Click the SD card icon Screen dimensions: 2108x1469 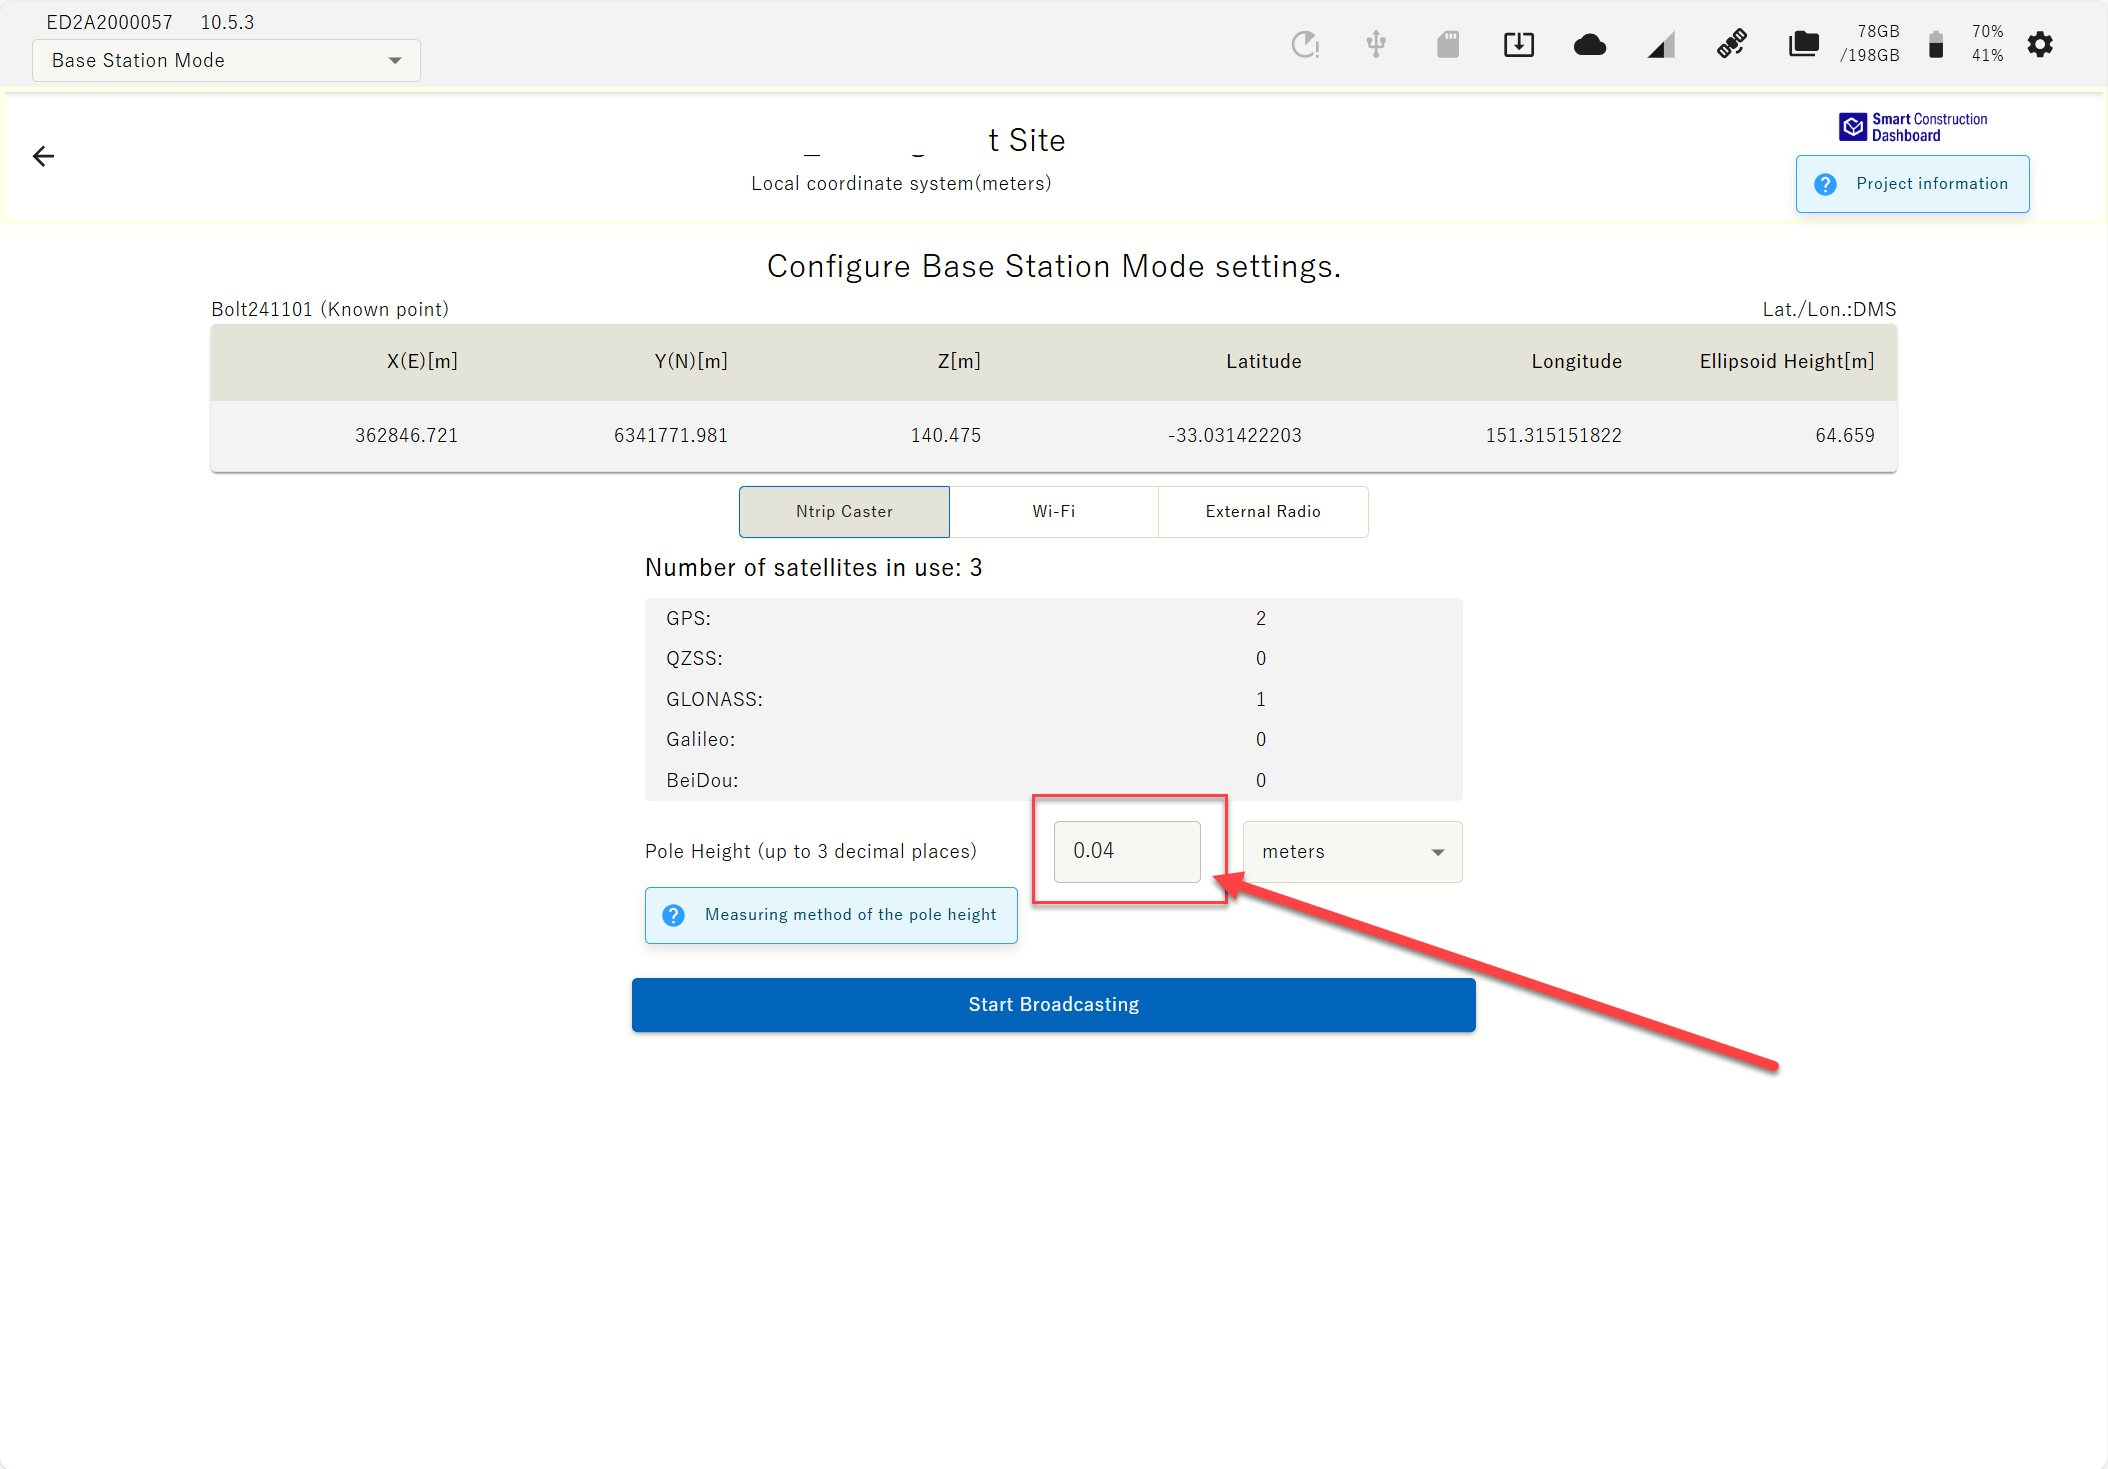[x=1448, y=44]
